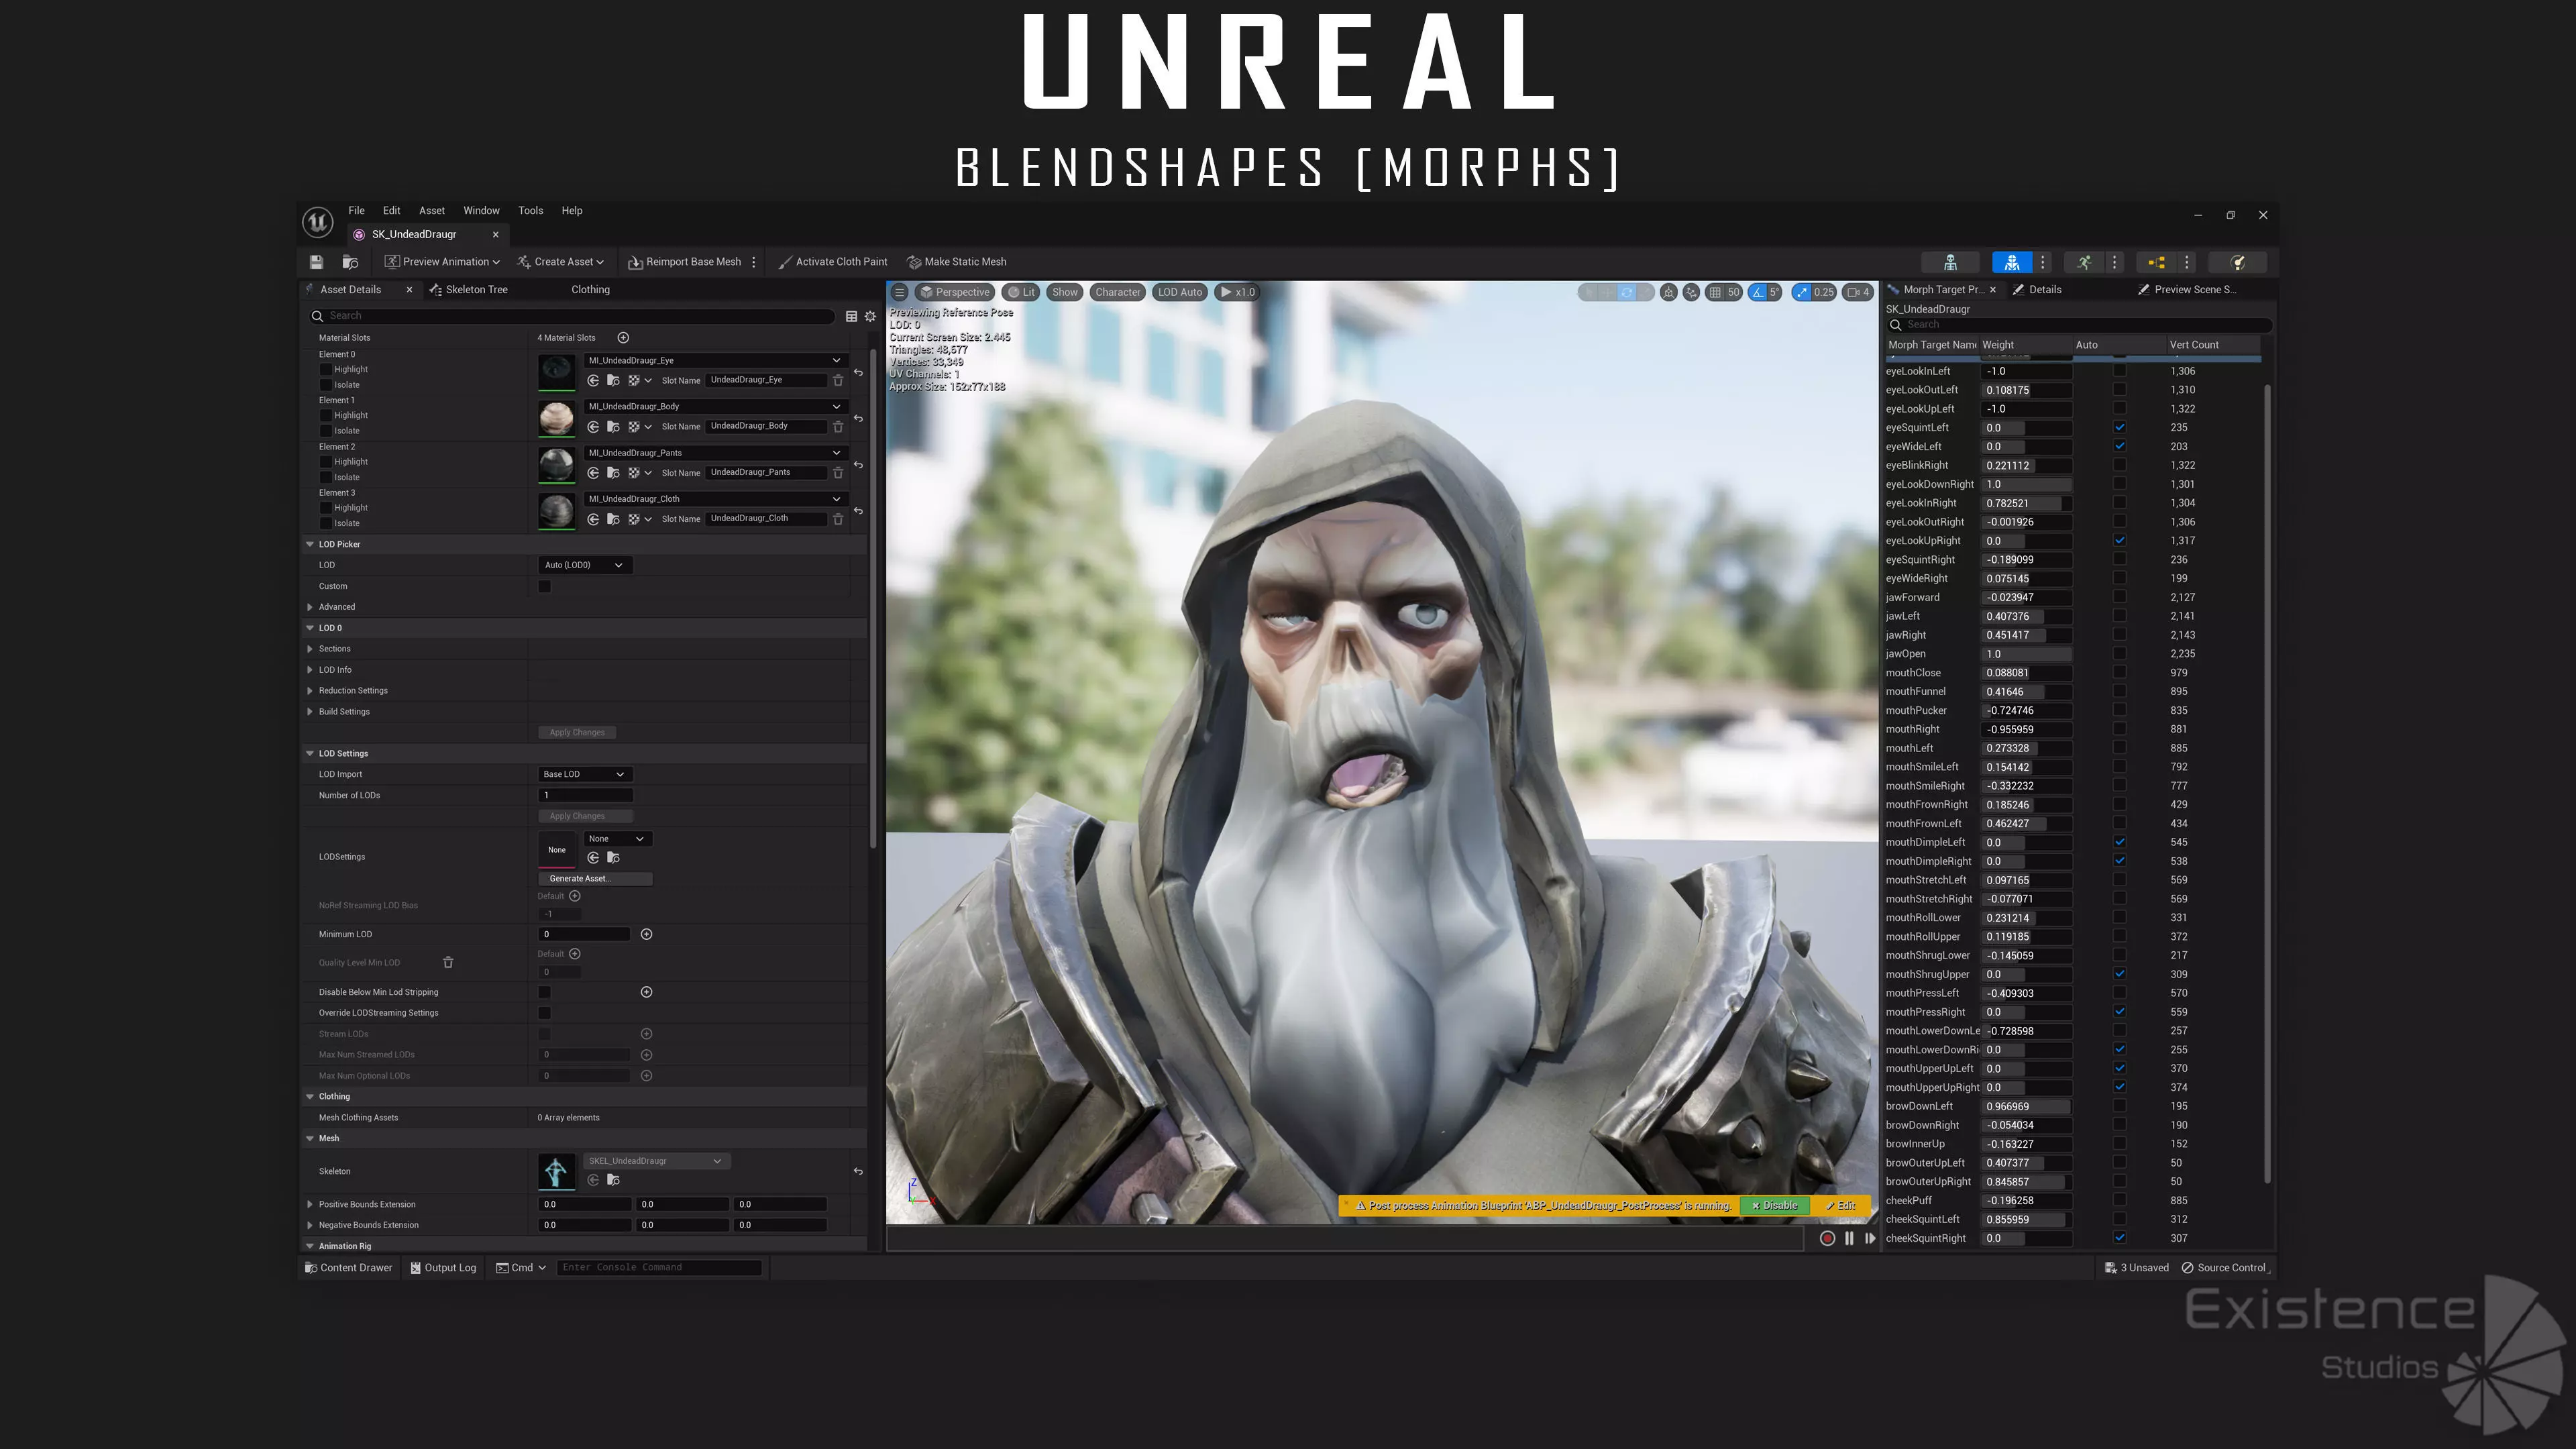The height and width of the screenshot is (1449, 2576).
Task: Toggle grid snapping icon near 50
Action: [x=1715, y=292]
